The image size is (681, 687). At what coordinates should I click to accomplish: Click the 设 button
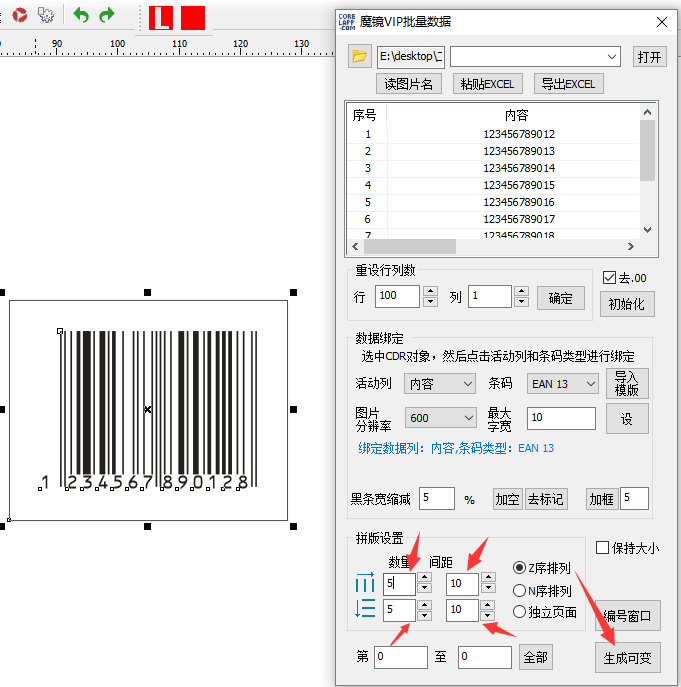627,418
